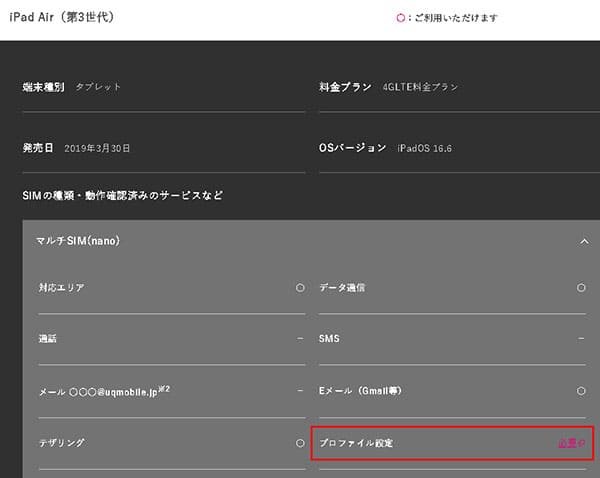Select the iPadOS 16.6 value
Screen dimensions: 600x478
click(x=424, y=148)
